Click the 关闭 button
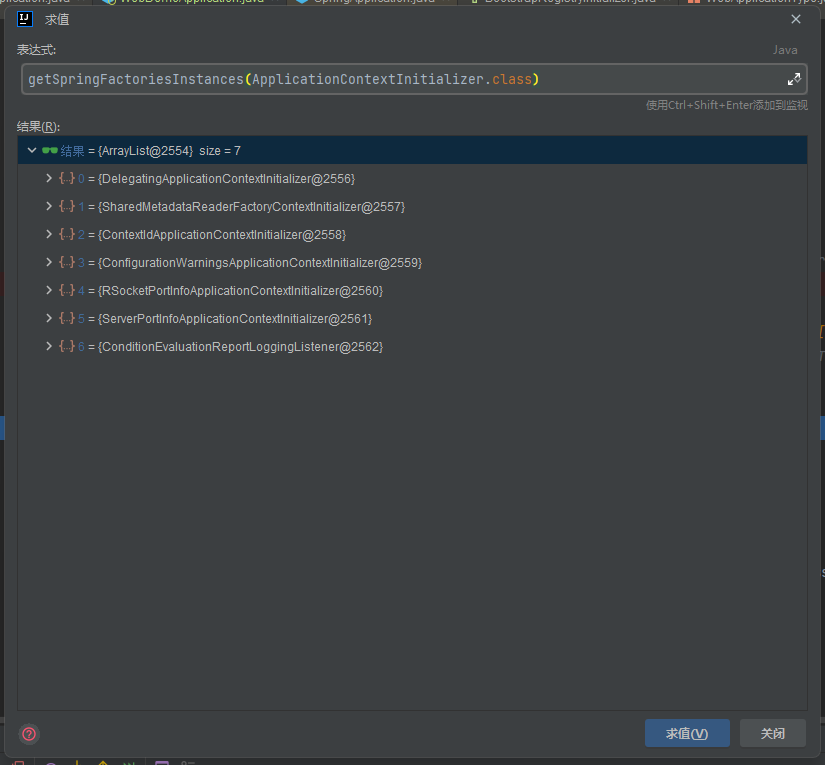825x765 pixels. [772, 733]
